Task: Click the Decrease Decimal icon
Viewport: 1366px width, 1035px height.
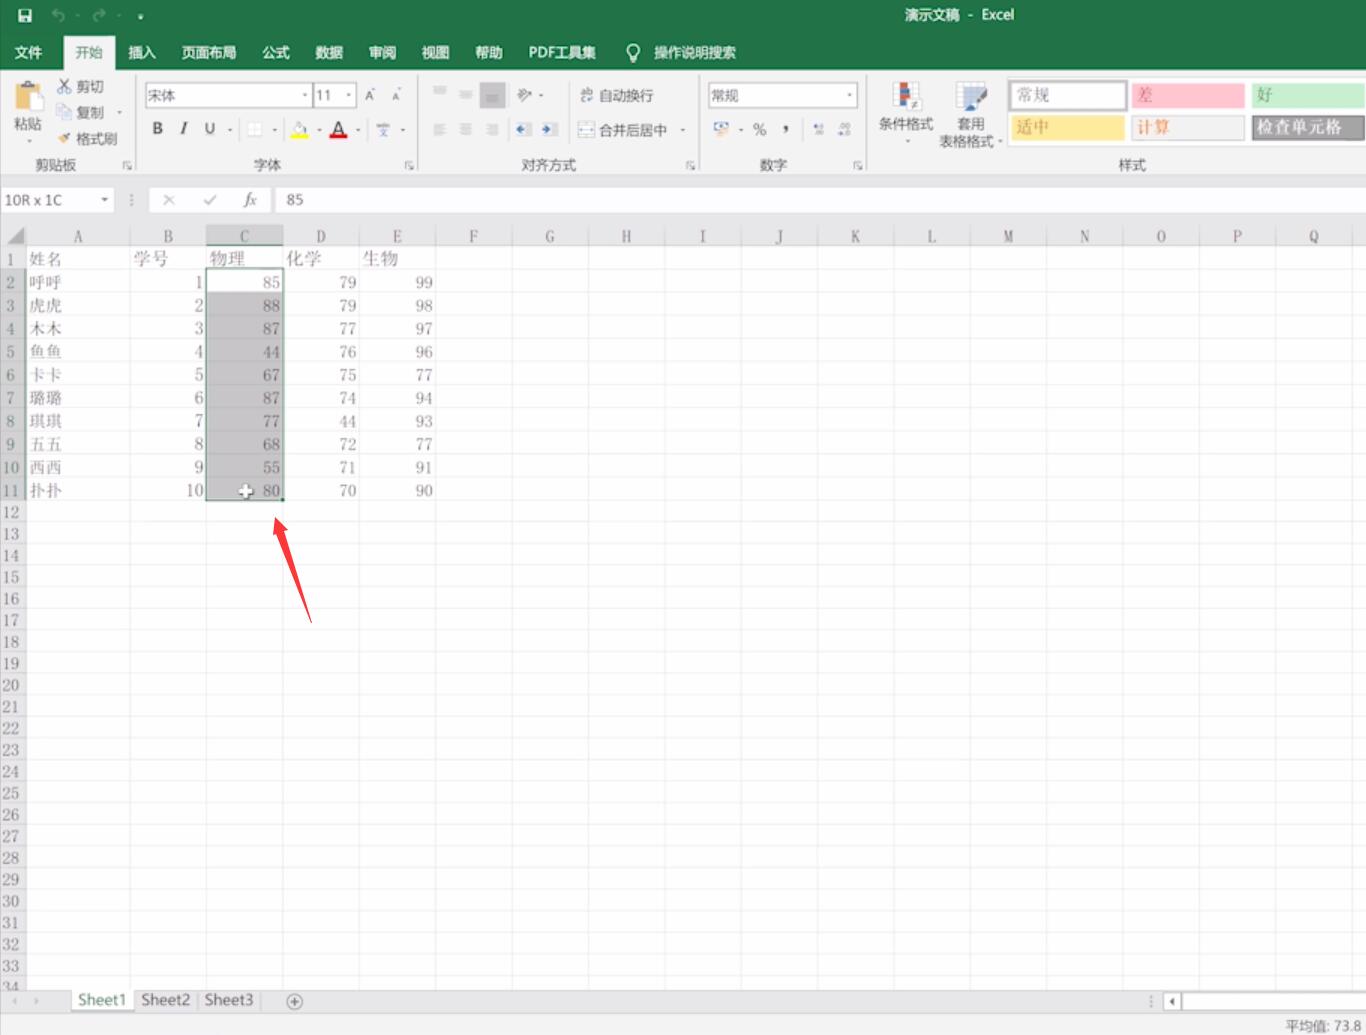Action: coord(845,129)
